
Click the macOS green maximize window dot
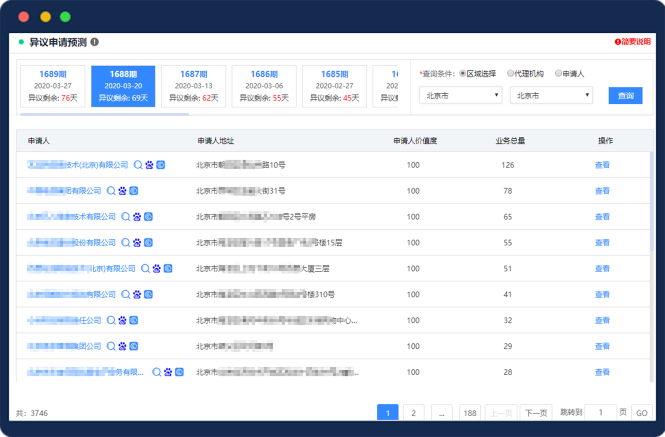pyautogui.click(x=65, y=17)
